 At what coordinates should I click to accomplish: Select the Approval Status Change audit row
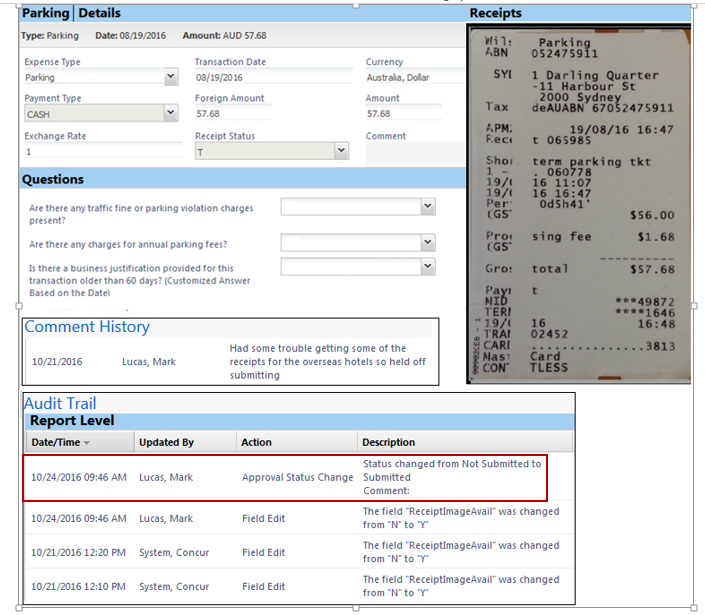point(297,477)
